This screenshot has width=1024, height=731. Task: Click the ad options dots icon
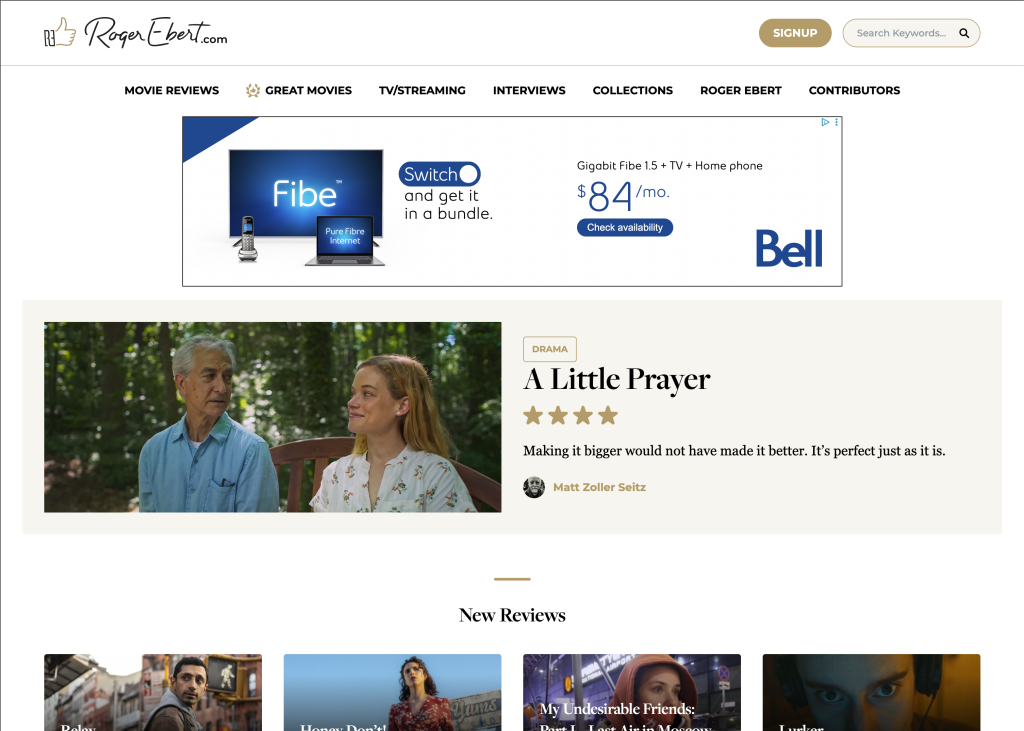tap(837, 122)
